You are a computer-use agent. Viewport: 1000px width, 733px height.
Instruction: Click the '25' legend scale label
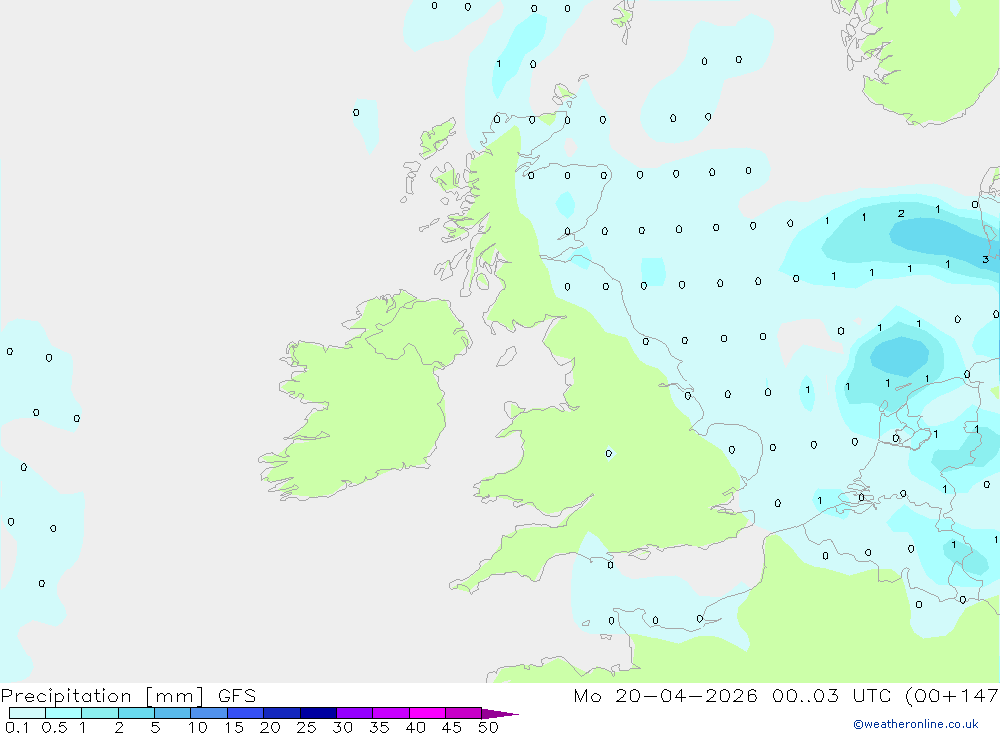307,727
